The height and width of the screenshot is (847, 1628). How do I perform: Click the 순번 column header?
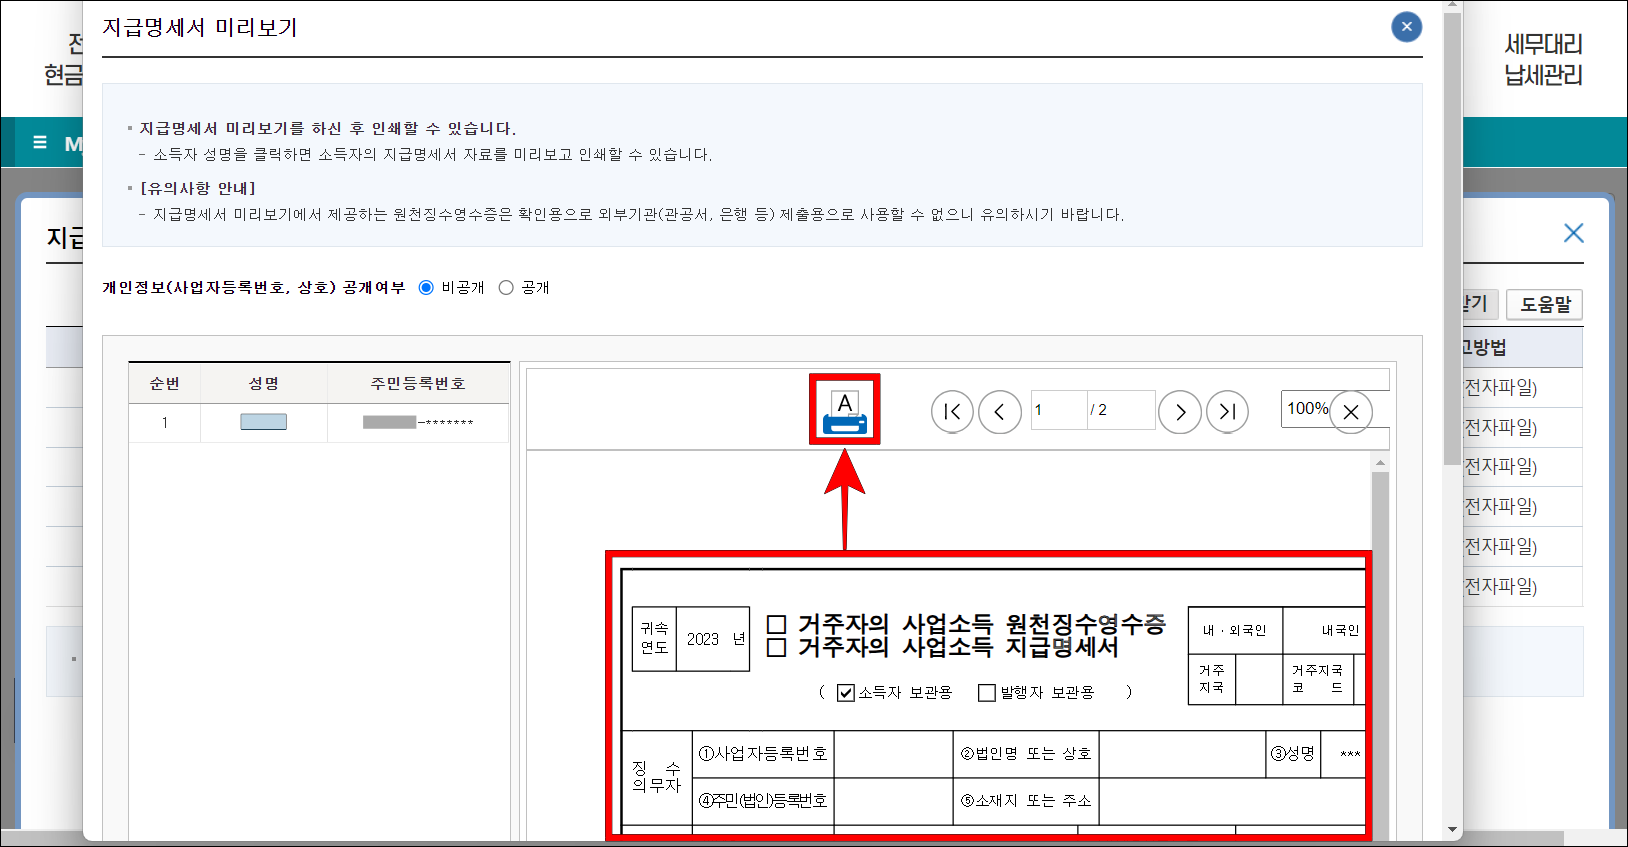click(x=165, y=383)
